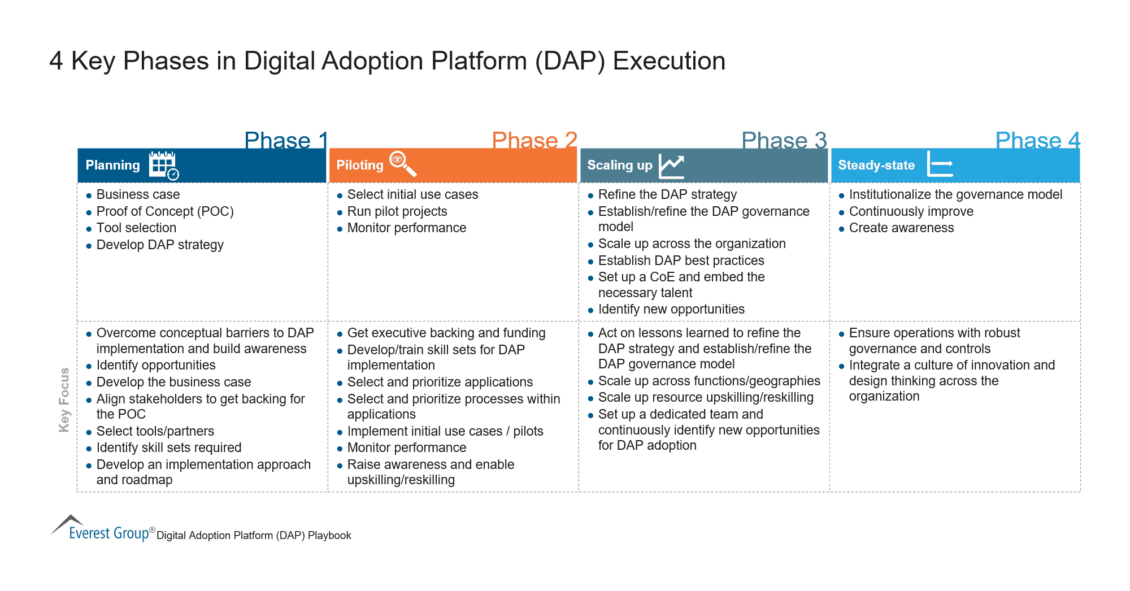Select 'Implement initial use cases / pilots'
1130x591 pixels.
(x=445, y=431)
